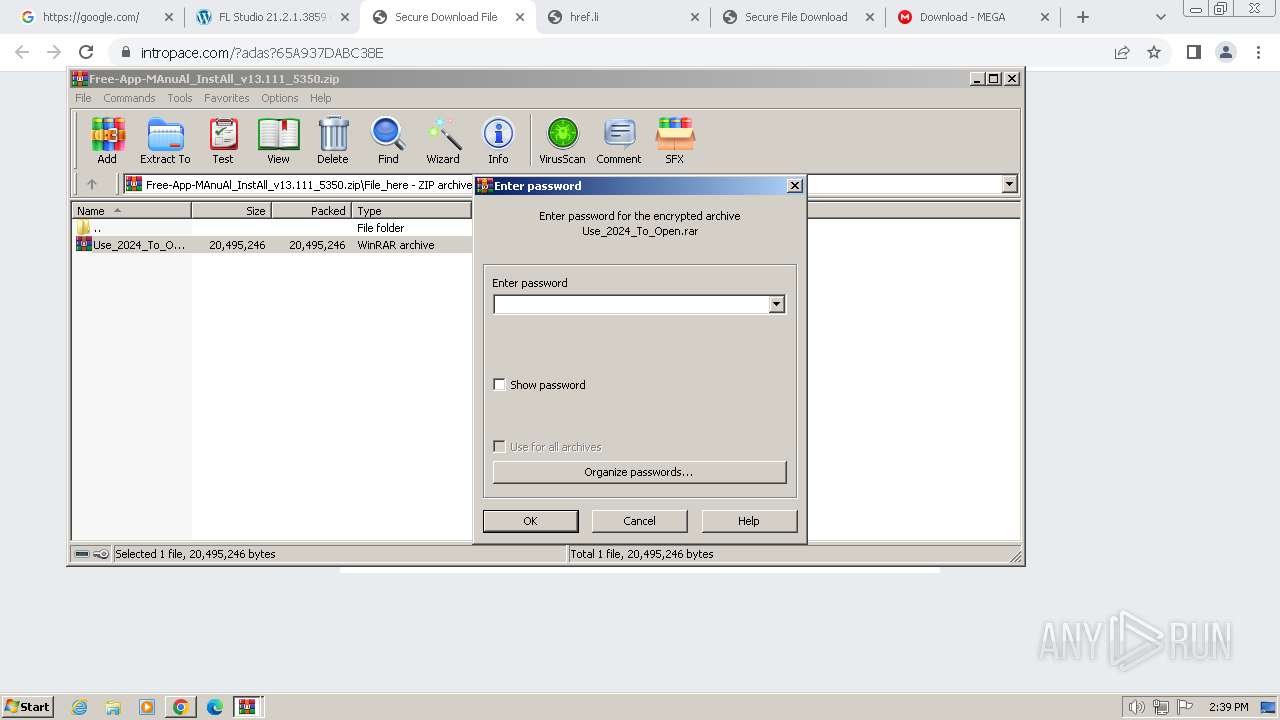Image resolution: width=1280 pixels, height=720 pixels.
Task: Click the Delete trash can icon
Action: pos(333,140)
